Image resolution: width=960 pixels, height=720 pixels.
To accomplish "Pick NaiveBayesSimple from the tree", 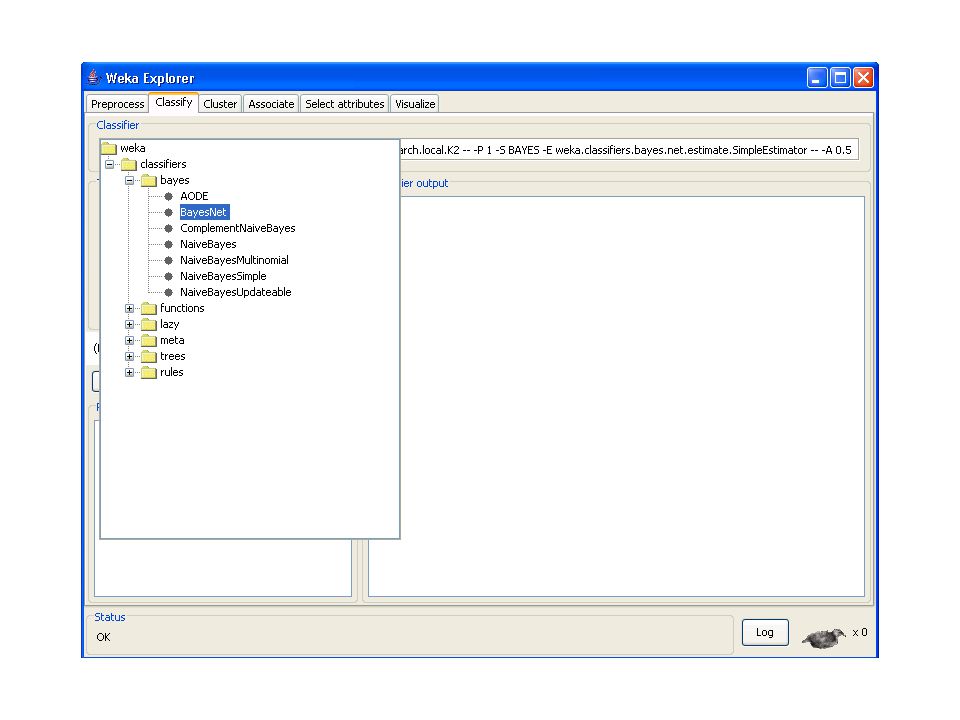I will [223, 276].
